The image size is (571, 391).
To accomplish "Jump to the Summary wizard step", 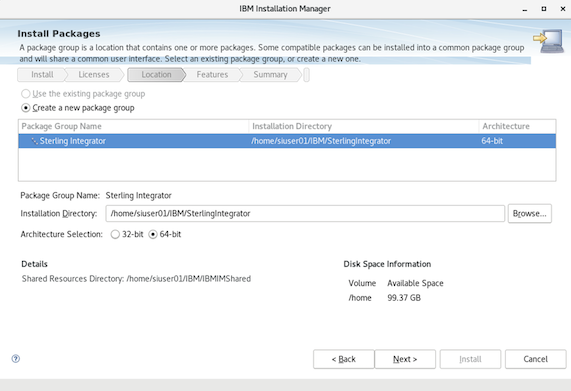I will (x=270, y=75).
